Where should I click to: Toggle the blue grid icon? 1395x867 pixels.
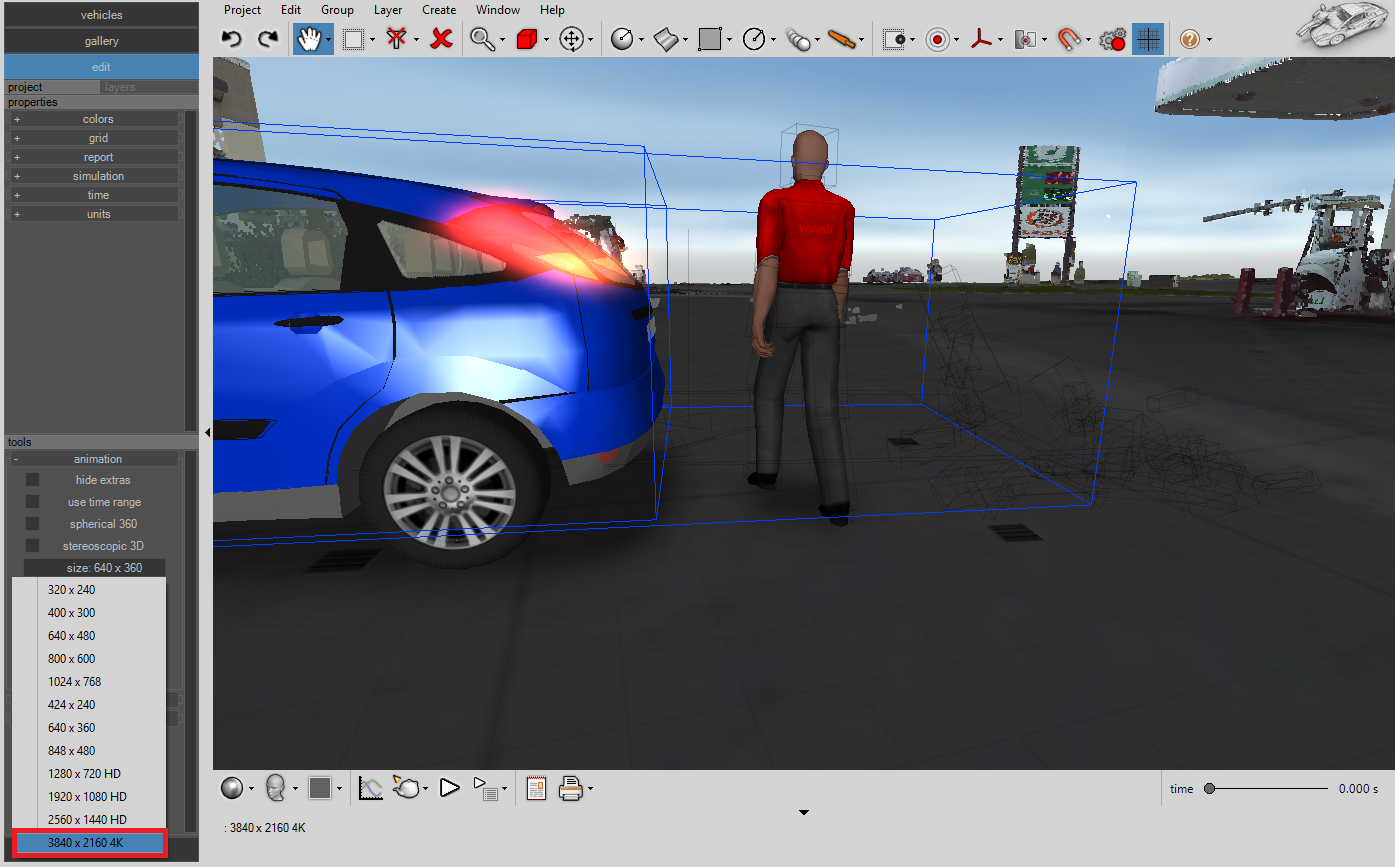(x=1147, y=39)
